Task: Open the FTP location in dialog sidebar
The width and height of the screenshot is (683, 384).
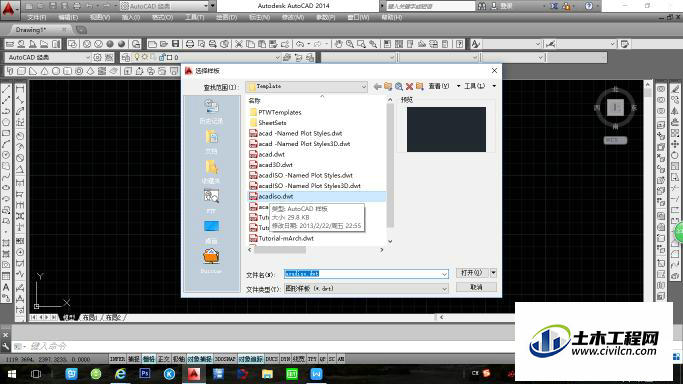Action: coord(211,200)
